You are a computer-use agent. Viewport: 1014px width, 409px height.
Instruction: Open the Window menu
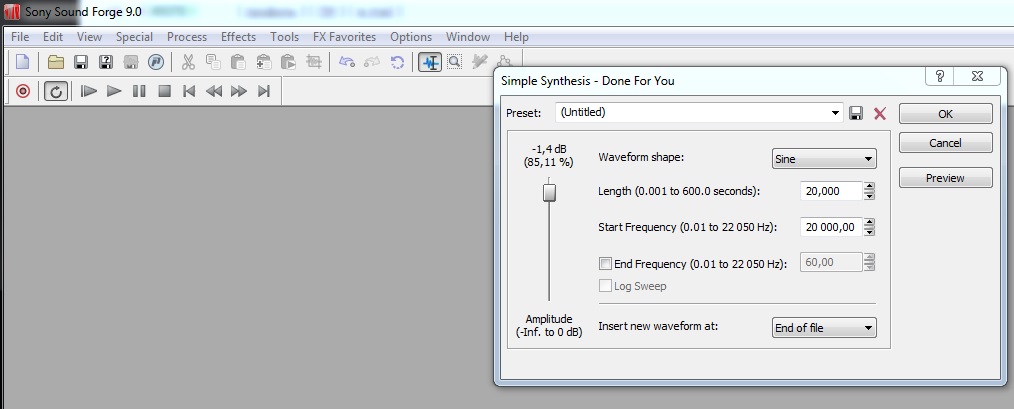pos(468,37)
